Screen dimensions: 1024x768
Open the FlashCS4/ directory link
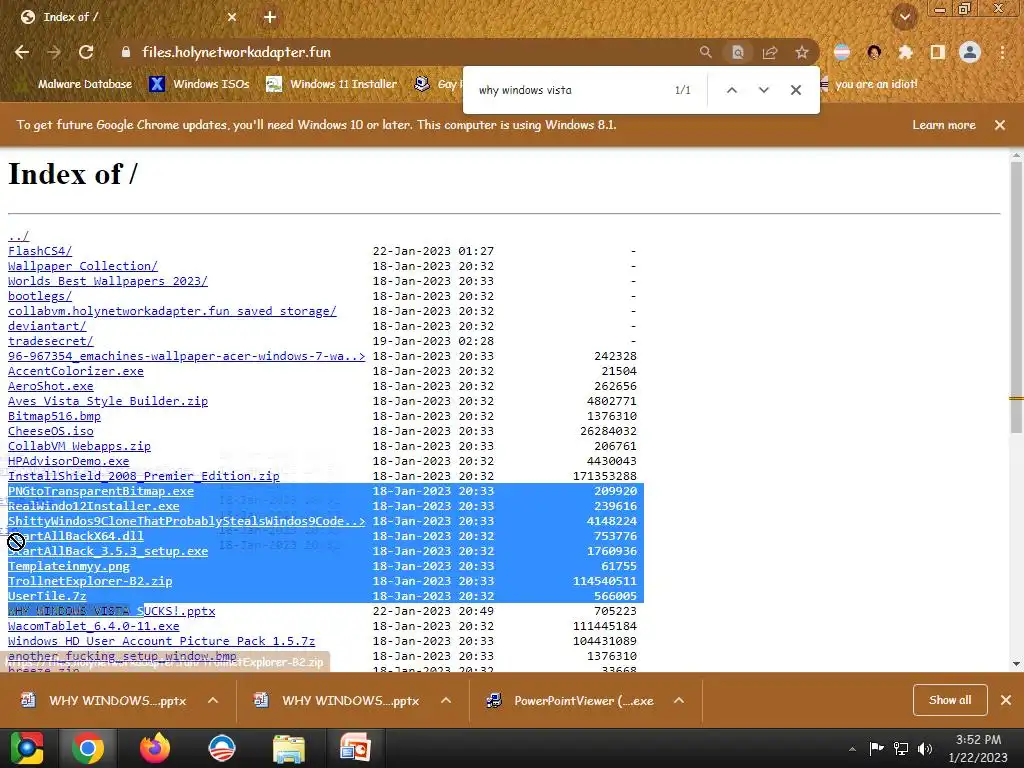tap(40, 251)
